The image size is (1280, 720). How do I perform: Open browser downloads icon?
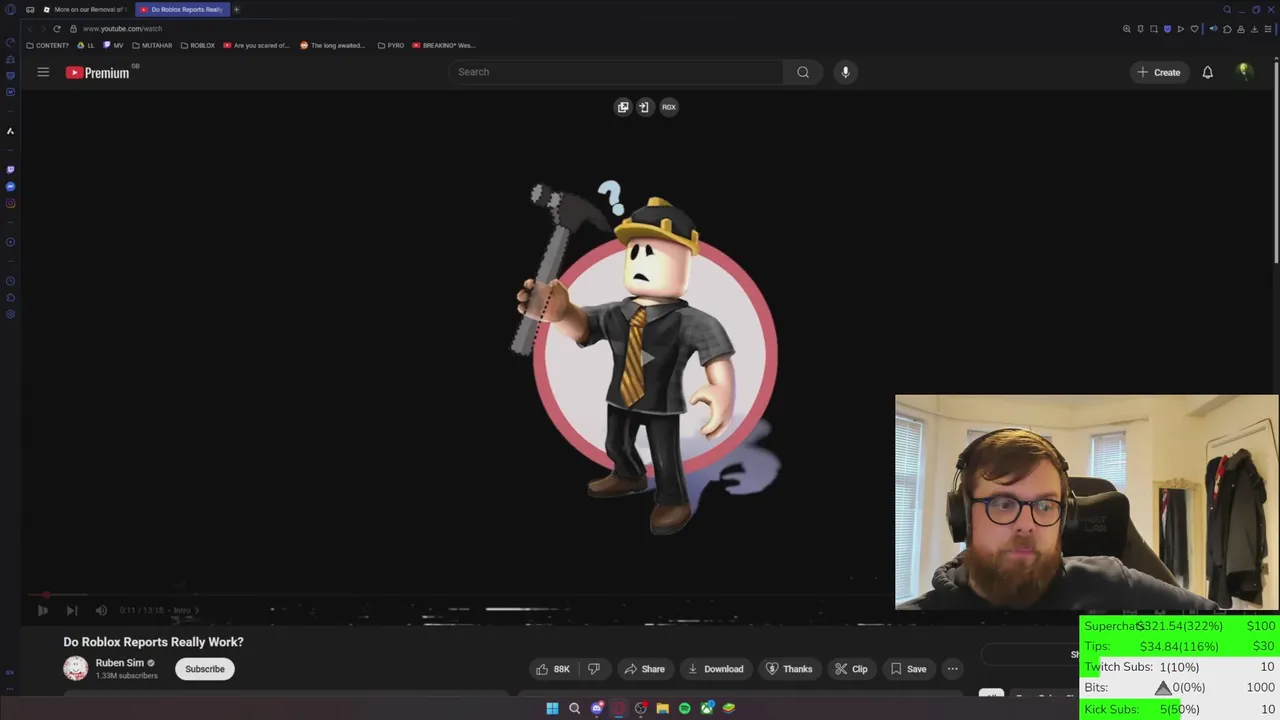pyautogui.click(x=1254, y=29)
